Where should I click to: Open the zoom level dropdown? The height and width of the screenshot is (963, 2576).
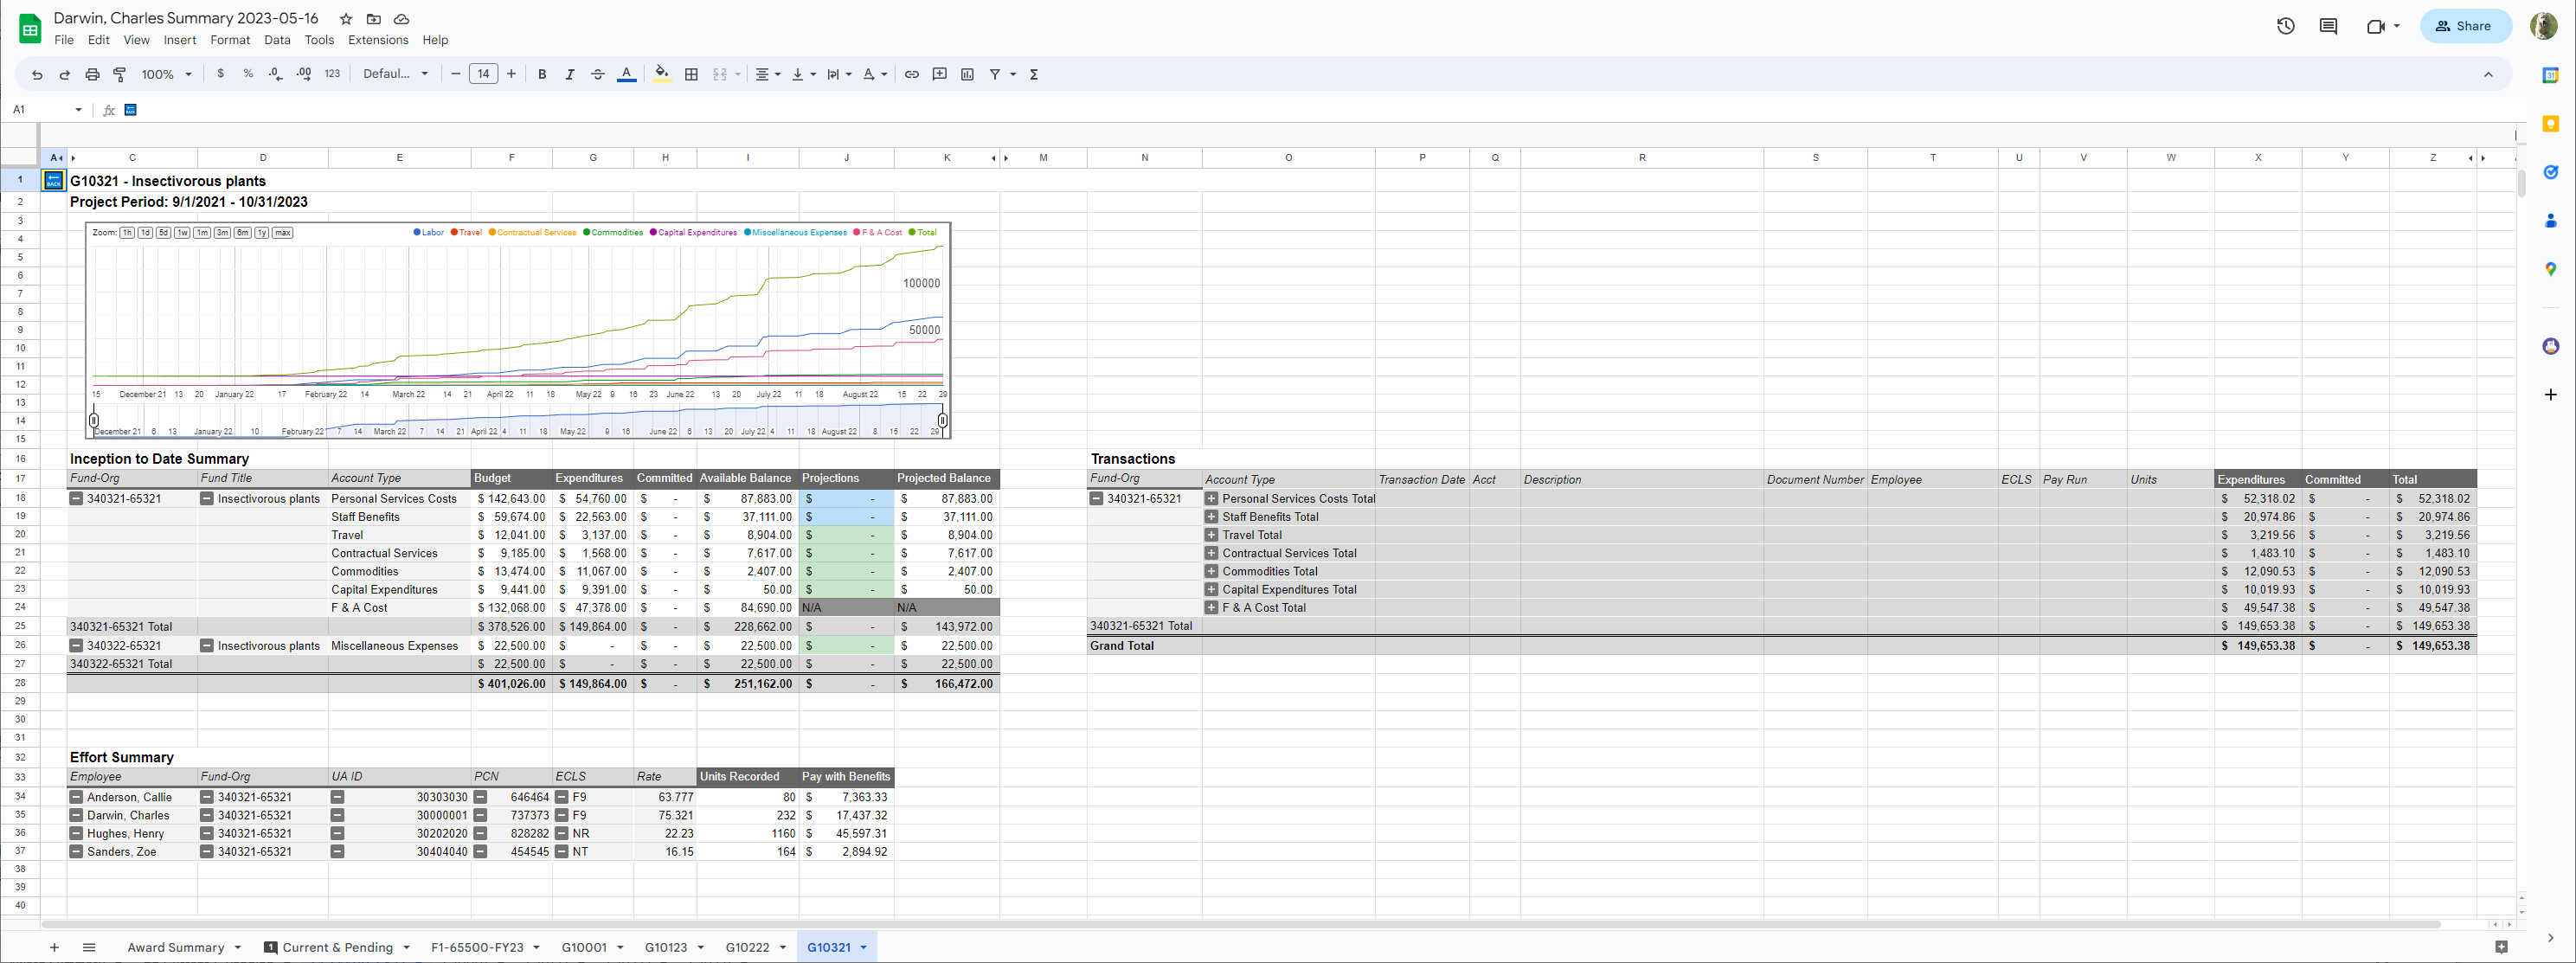coord(166,74)
